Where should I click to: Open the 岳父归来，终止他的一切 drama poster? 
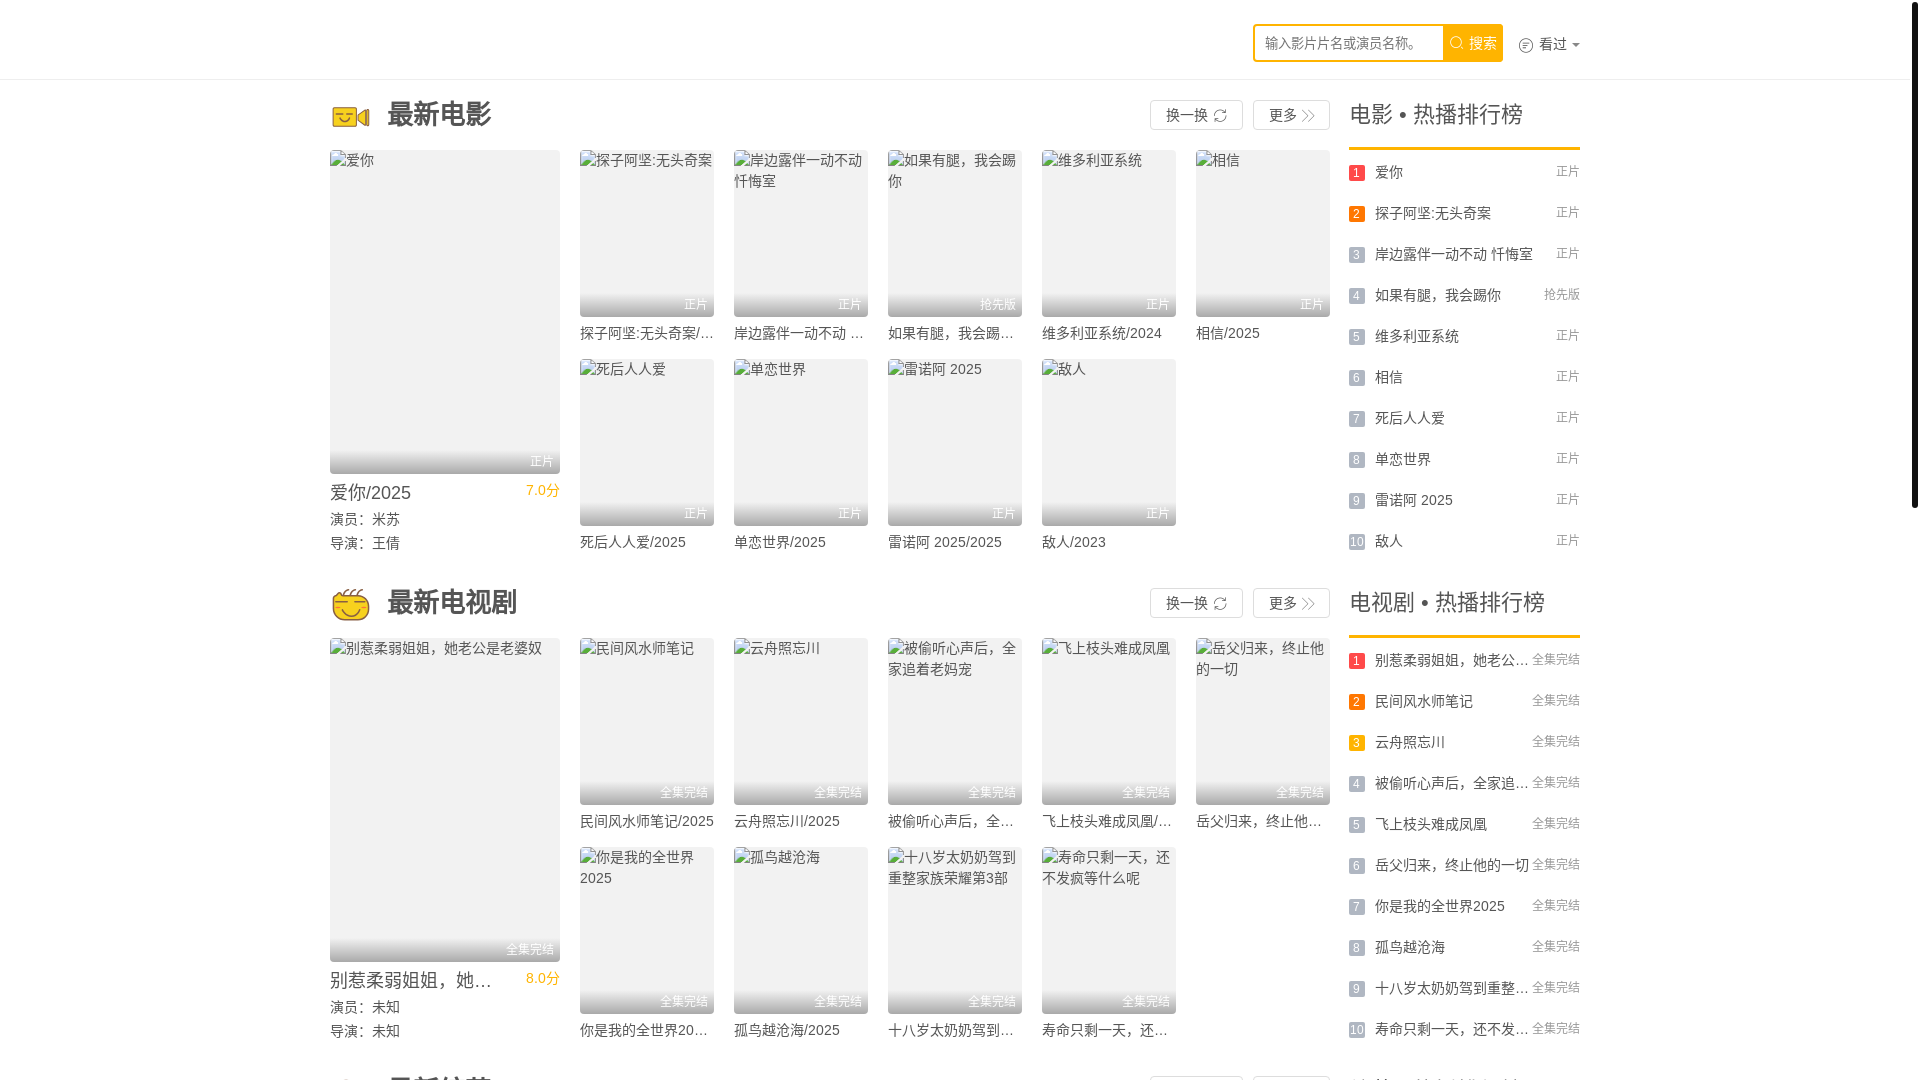pos(1263,721)
